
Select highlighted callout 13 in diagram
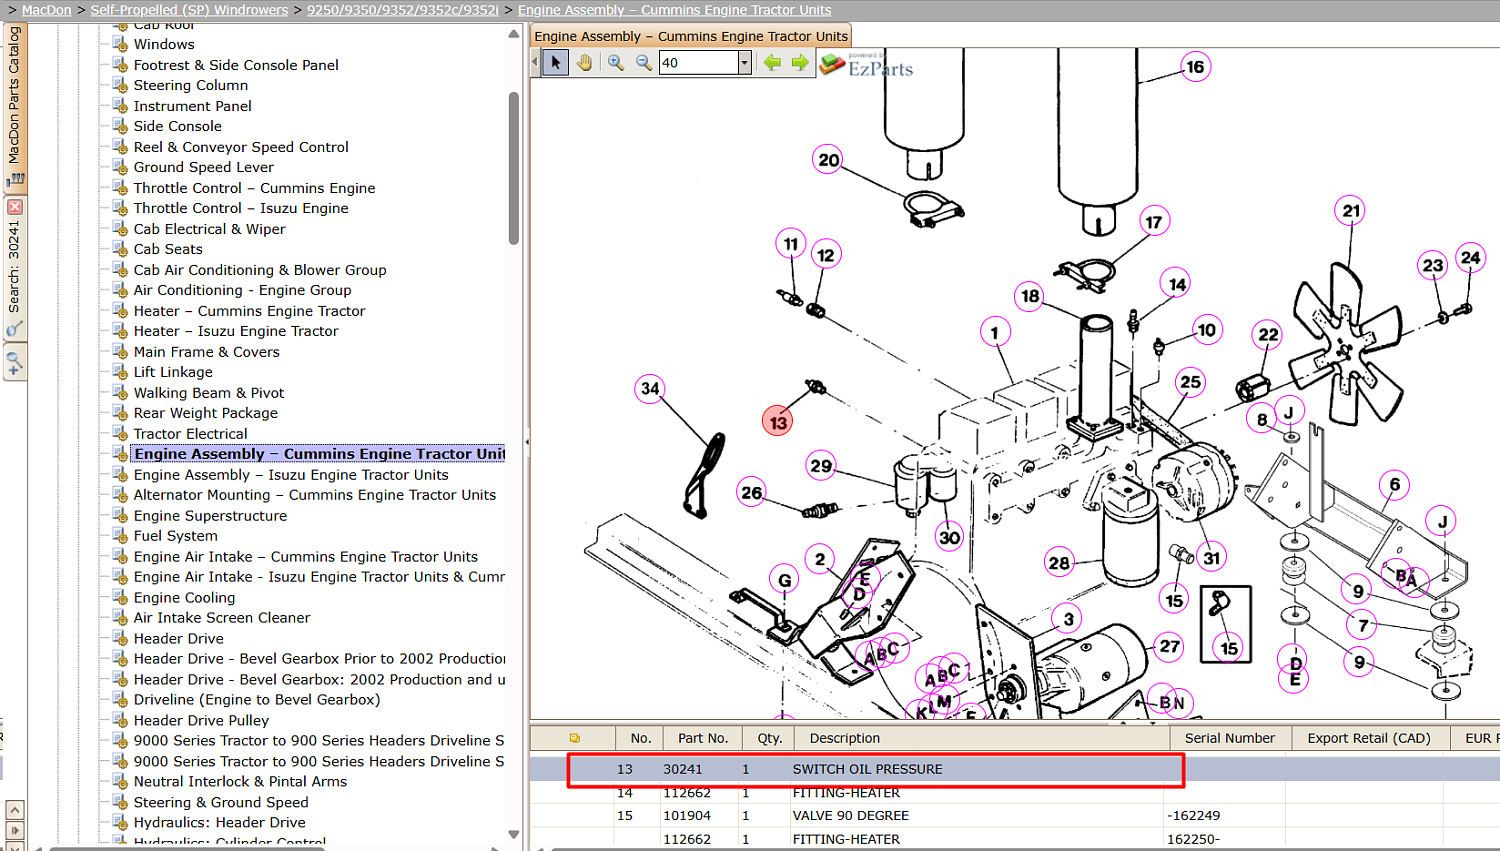778,422
